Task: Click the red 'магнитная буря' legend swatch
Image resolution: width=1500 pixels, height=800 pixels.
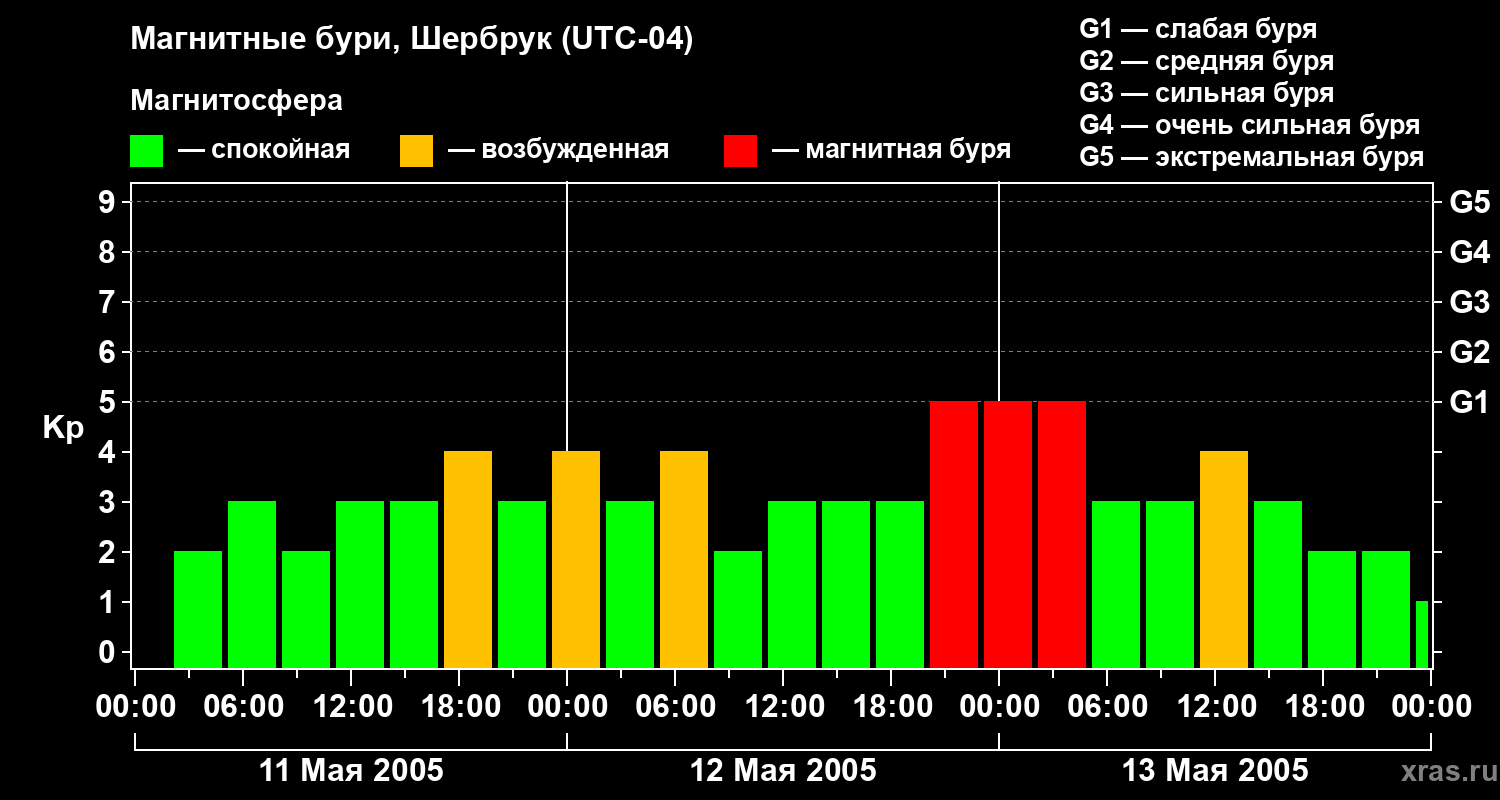Action: point(740,151)
